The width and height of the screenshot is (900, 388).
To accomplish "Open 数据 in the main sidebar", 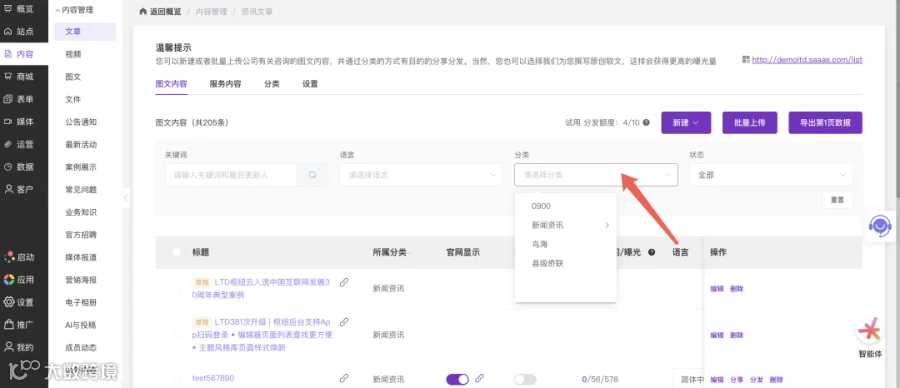I will click(19, 167).
